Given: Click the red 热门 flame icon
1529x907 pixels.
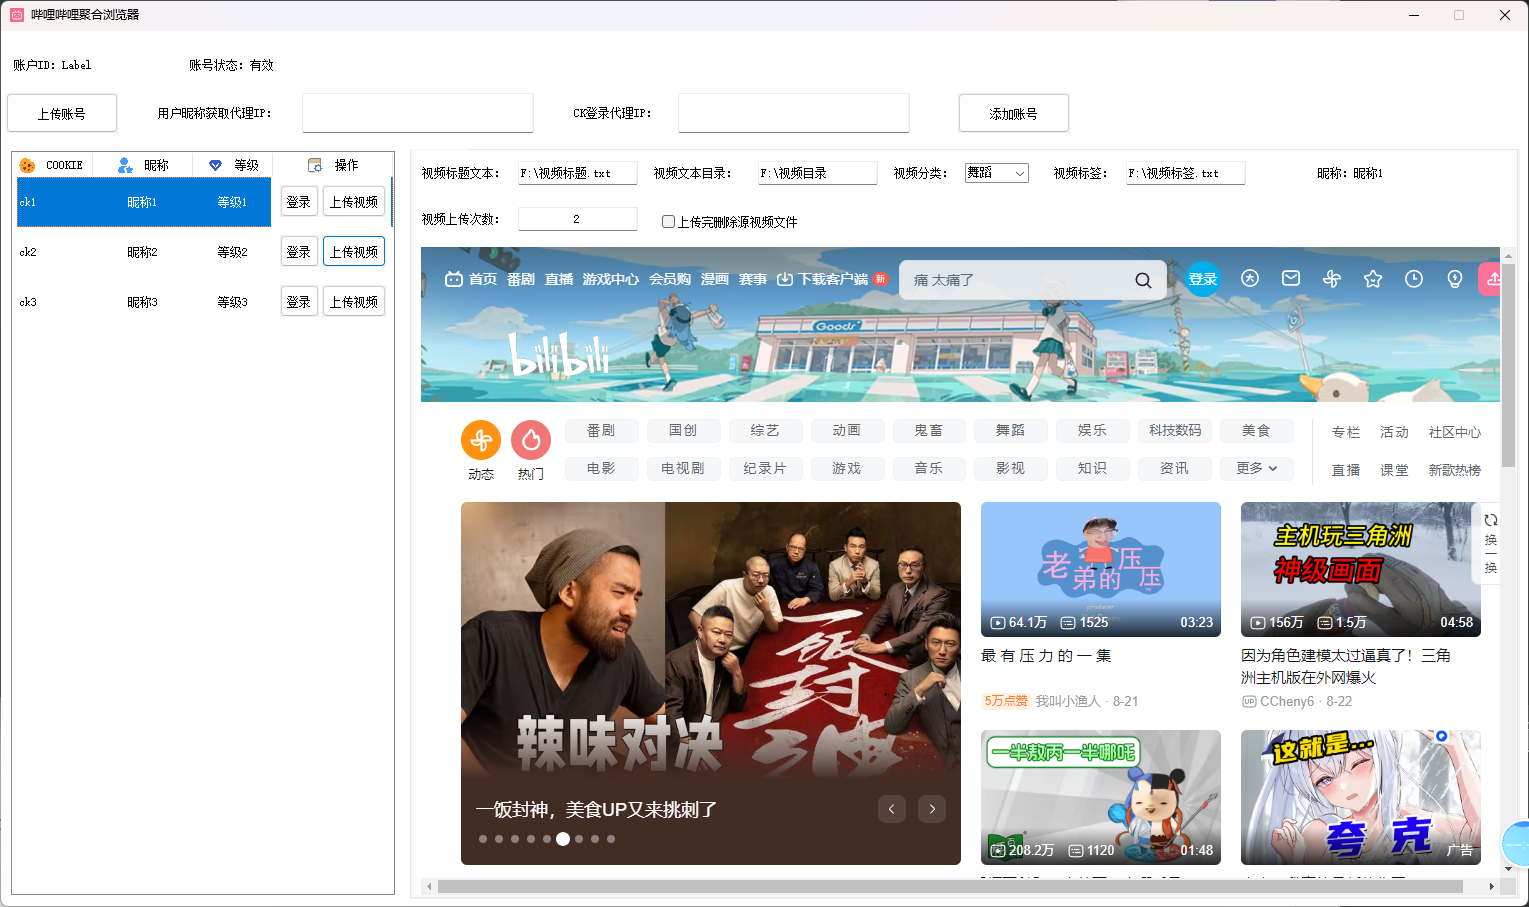Looking at the screenshot, I should [x=531, y=440].
